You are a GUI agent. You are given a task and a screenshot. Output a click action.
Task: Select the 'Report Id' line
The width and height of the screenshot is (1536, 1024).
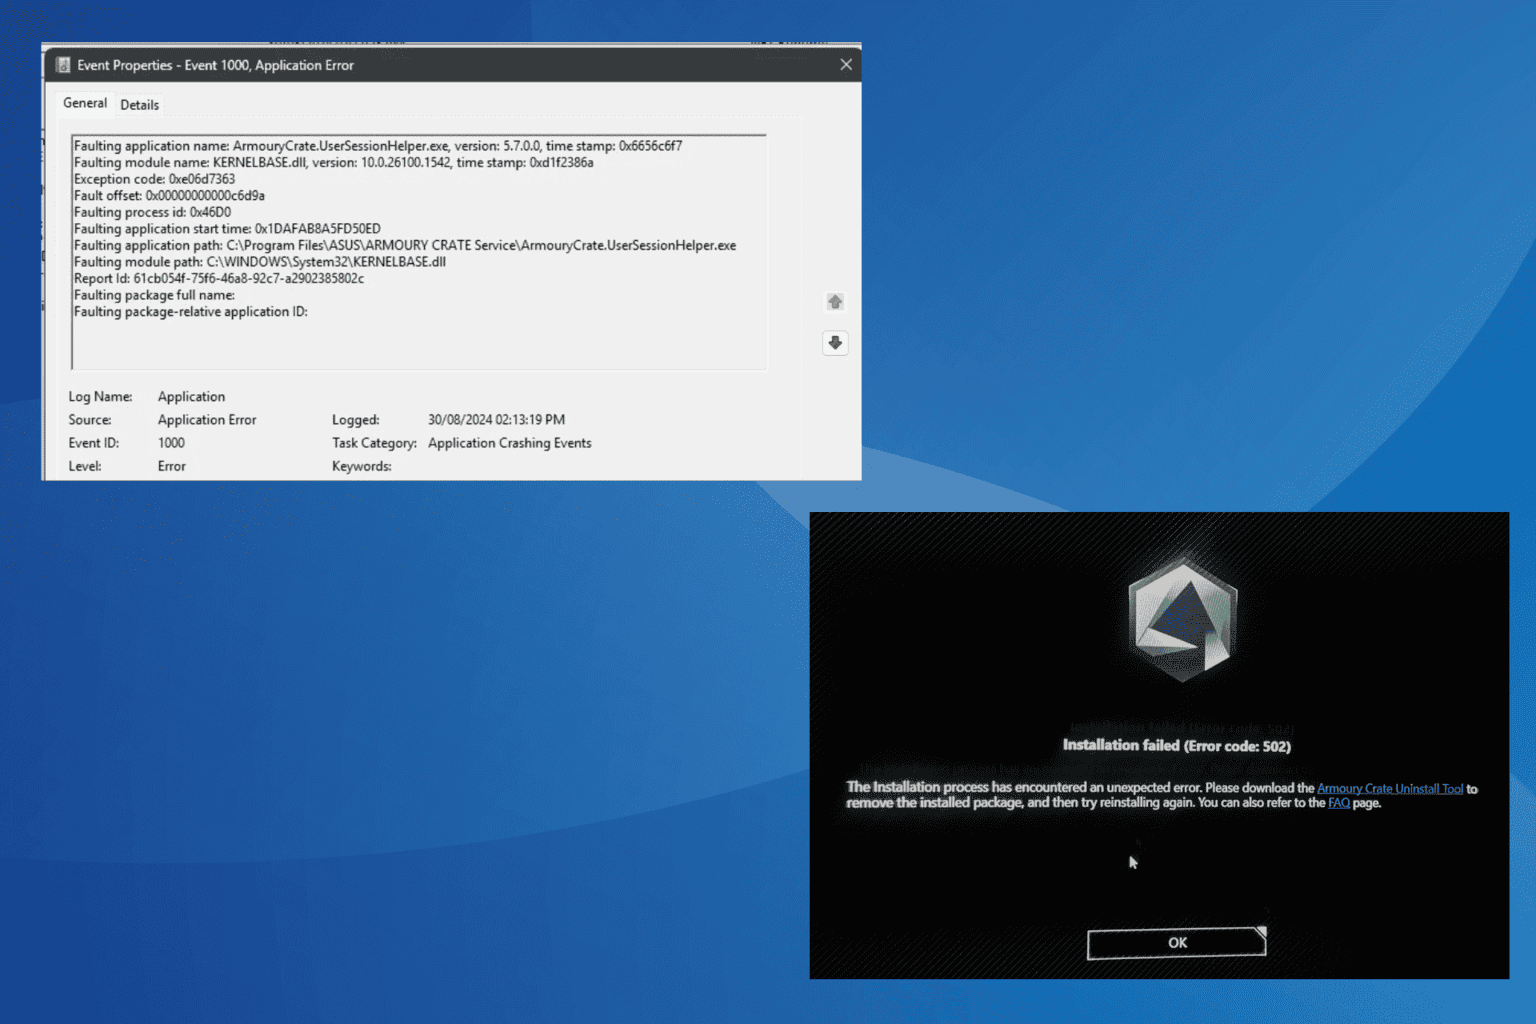(x=219, y=279)
